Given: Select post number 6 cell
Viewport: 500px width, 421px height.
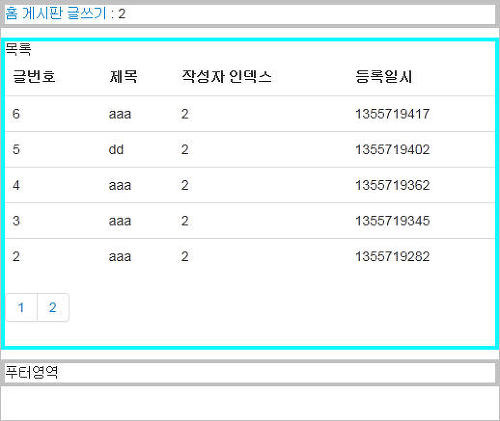Looking at the screenshot, I should pyautogui.click(x=16, y=114).
